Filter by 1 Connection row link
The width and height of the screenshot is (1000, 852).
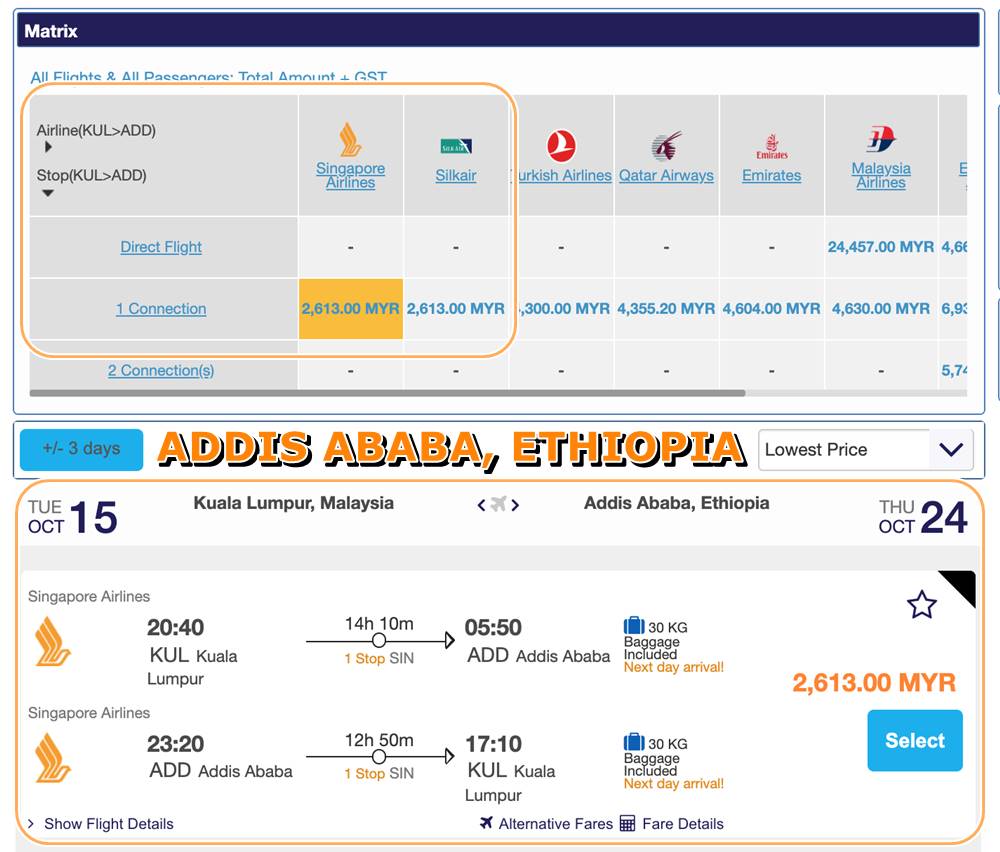tap(161, 309)
